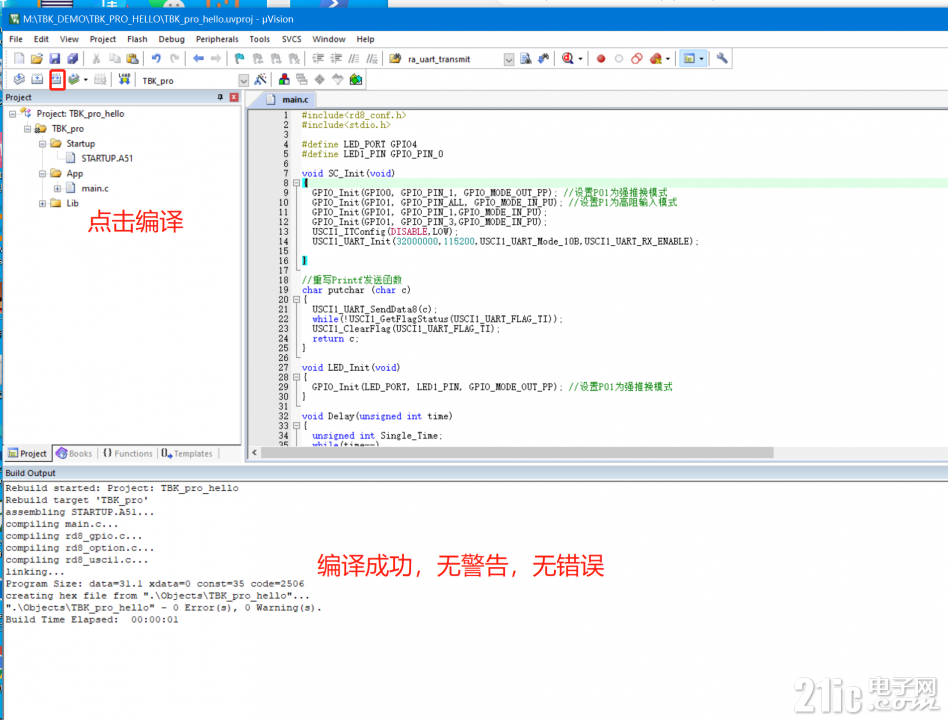Click the Rebuild all target files icon
The image size is (948, 720).
pyautogui.click(x=57, y=79)
